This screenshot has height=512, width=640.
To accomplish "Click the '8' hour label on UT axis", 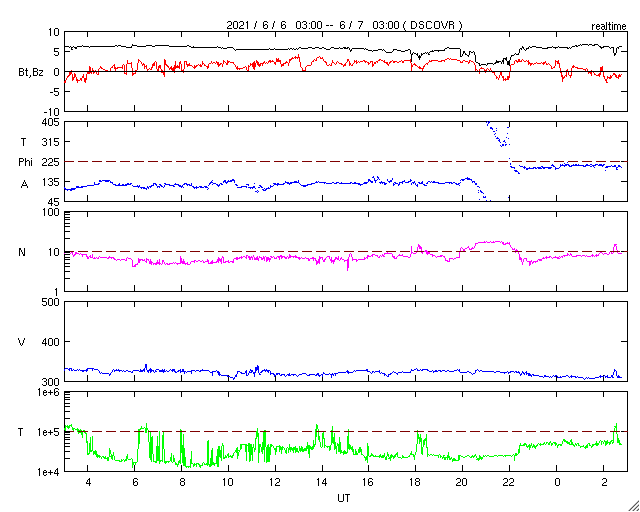I will tap(182, 483).
